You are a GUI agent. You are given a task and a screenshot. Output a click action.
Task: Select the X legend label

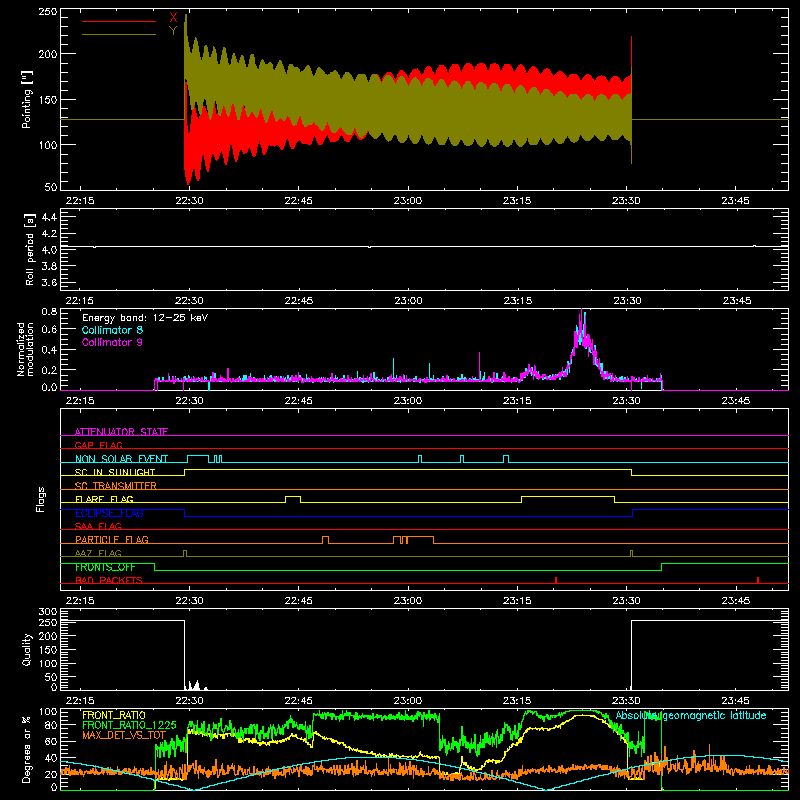(x=173, y=18)
